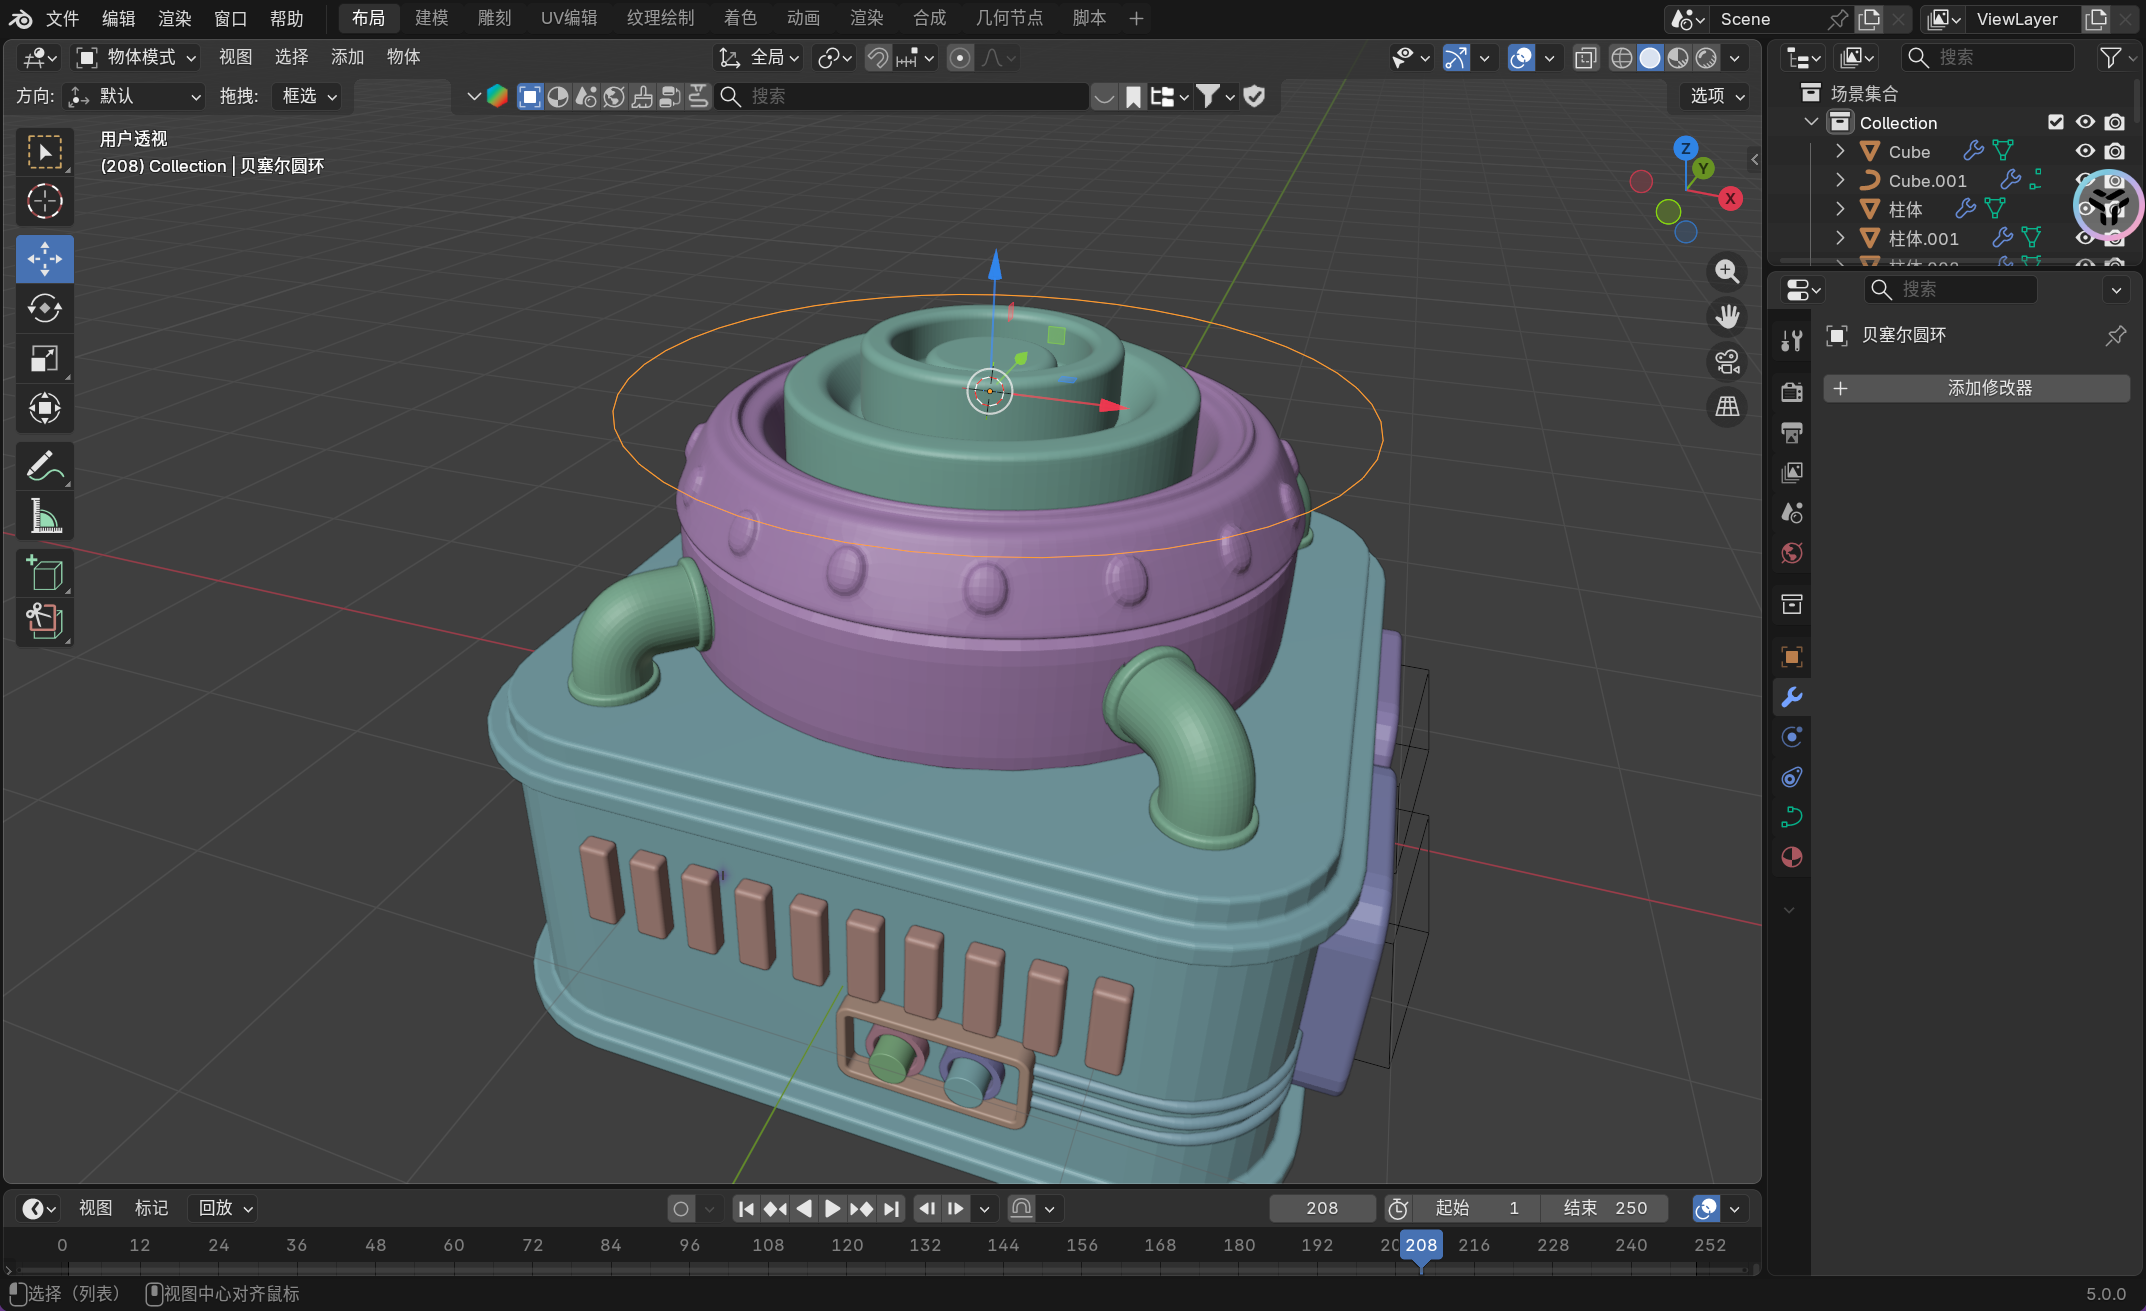Uncheck Collection exclude checkbox

(2056, 122)
